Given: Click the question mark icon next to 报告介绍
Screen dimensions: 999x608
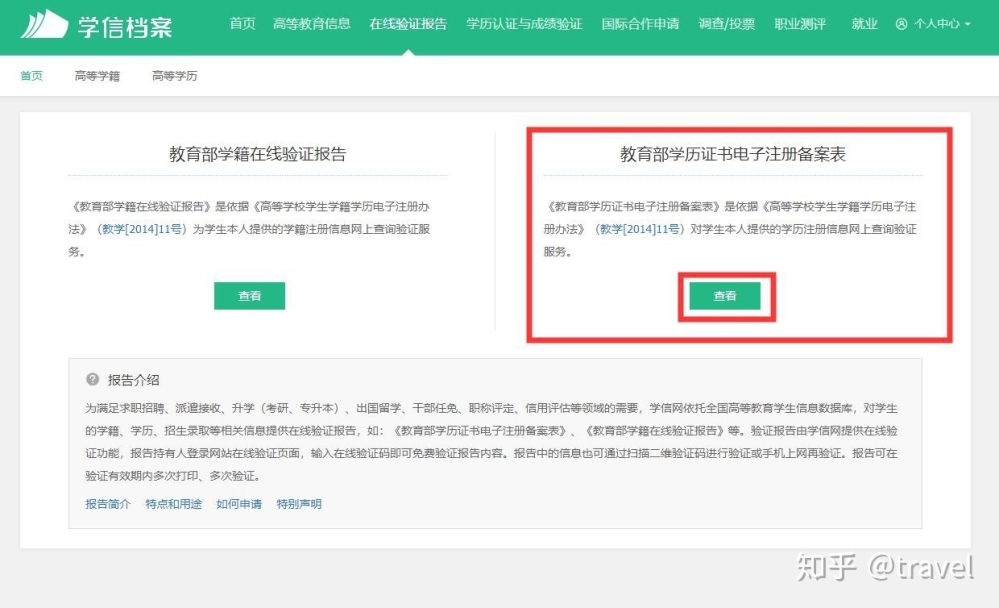Looking at the screenshot, I should [x=92, y=379].
